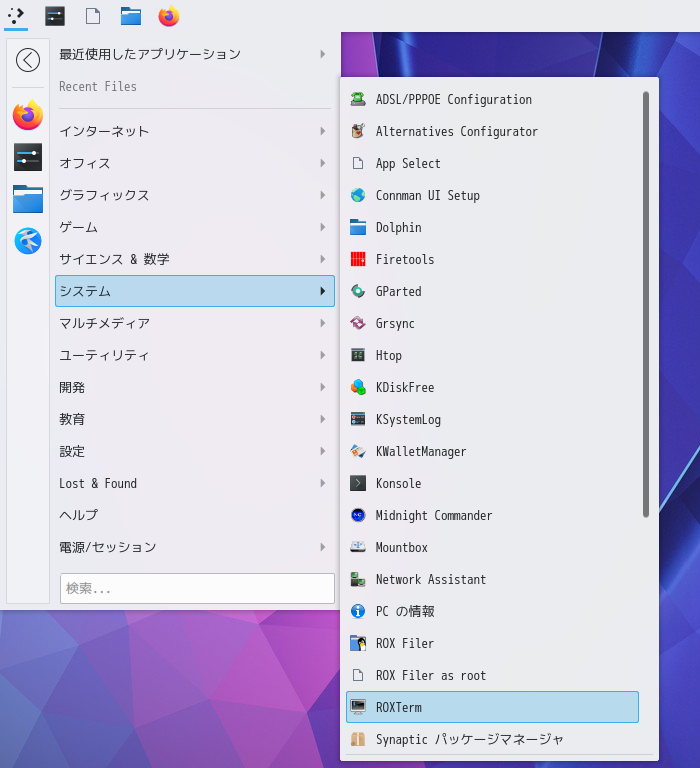700x768 pixels.
Task: Click the Connman UI Setup globe icon
Action: pyautogui.click(x=358, y=195)
